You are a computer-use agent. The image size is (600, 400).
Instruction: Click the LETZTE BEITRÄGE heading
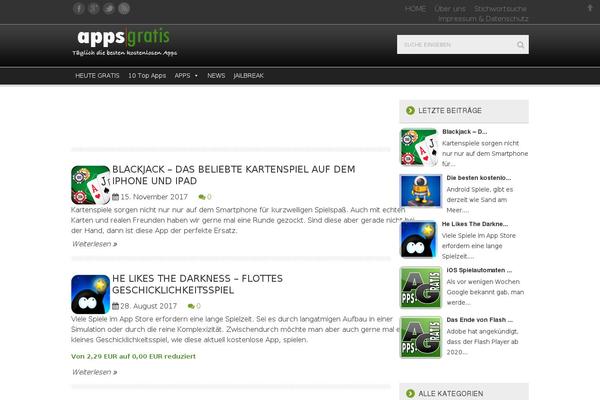450,111
